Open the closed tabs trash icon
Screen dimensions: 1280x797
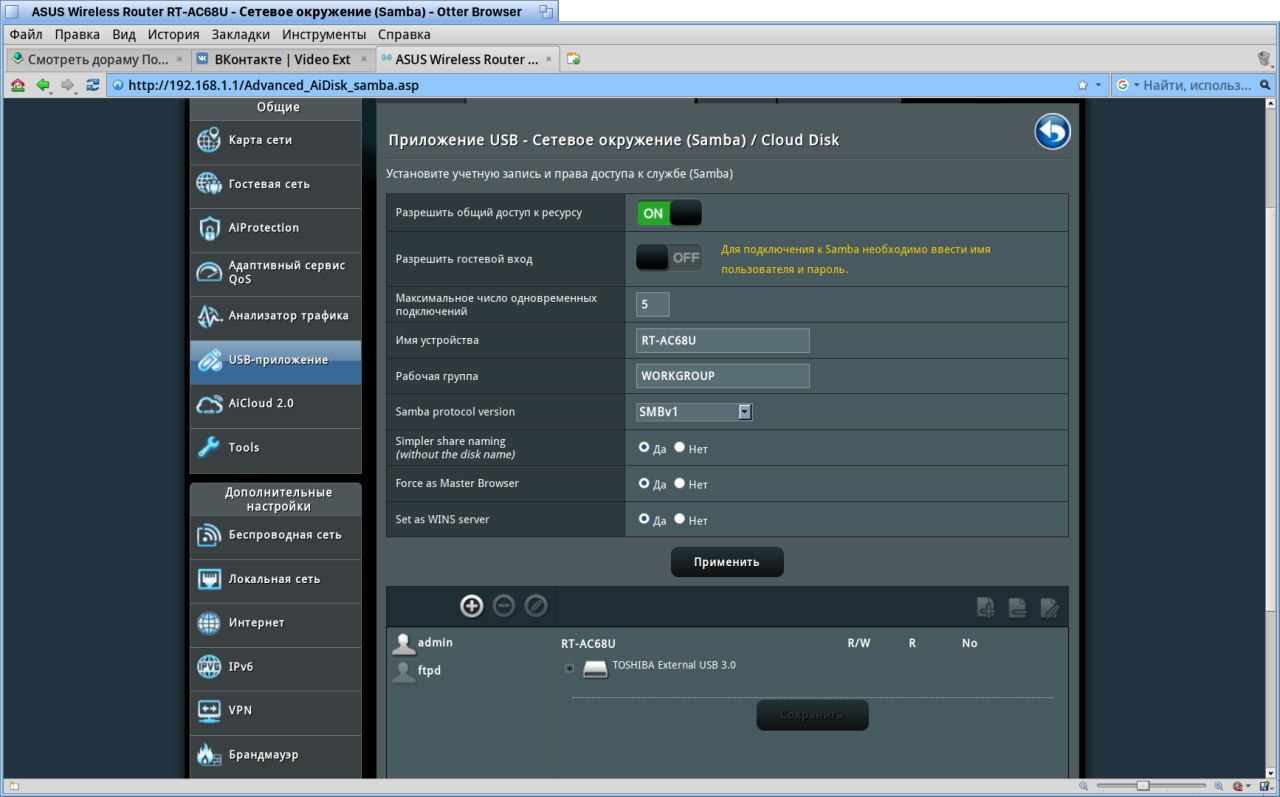(x=1264, y=59)
